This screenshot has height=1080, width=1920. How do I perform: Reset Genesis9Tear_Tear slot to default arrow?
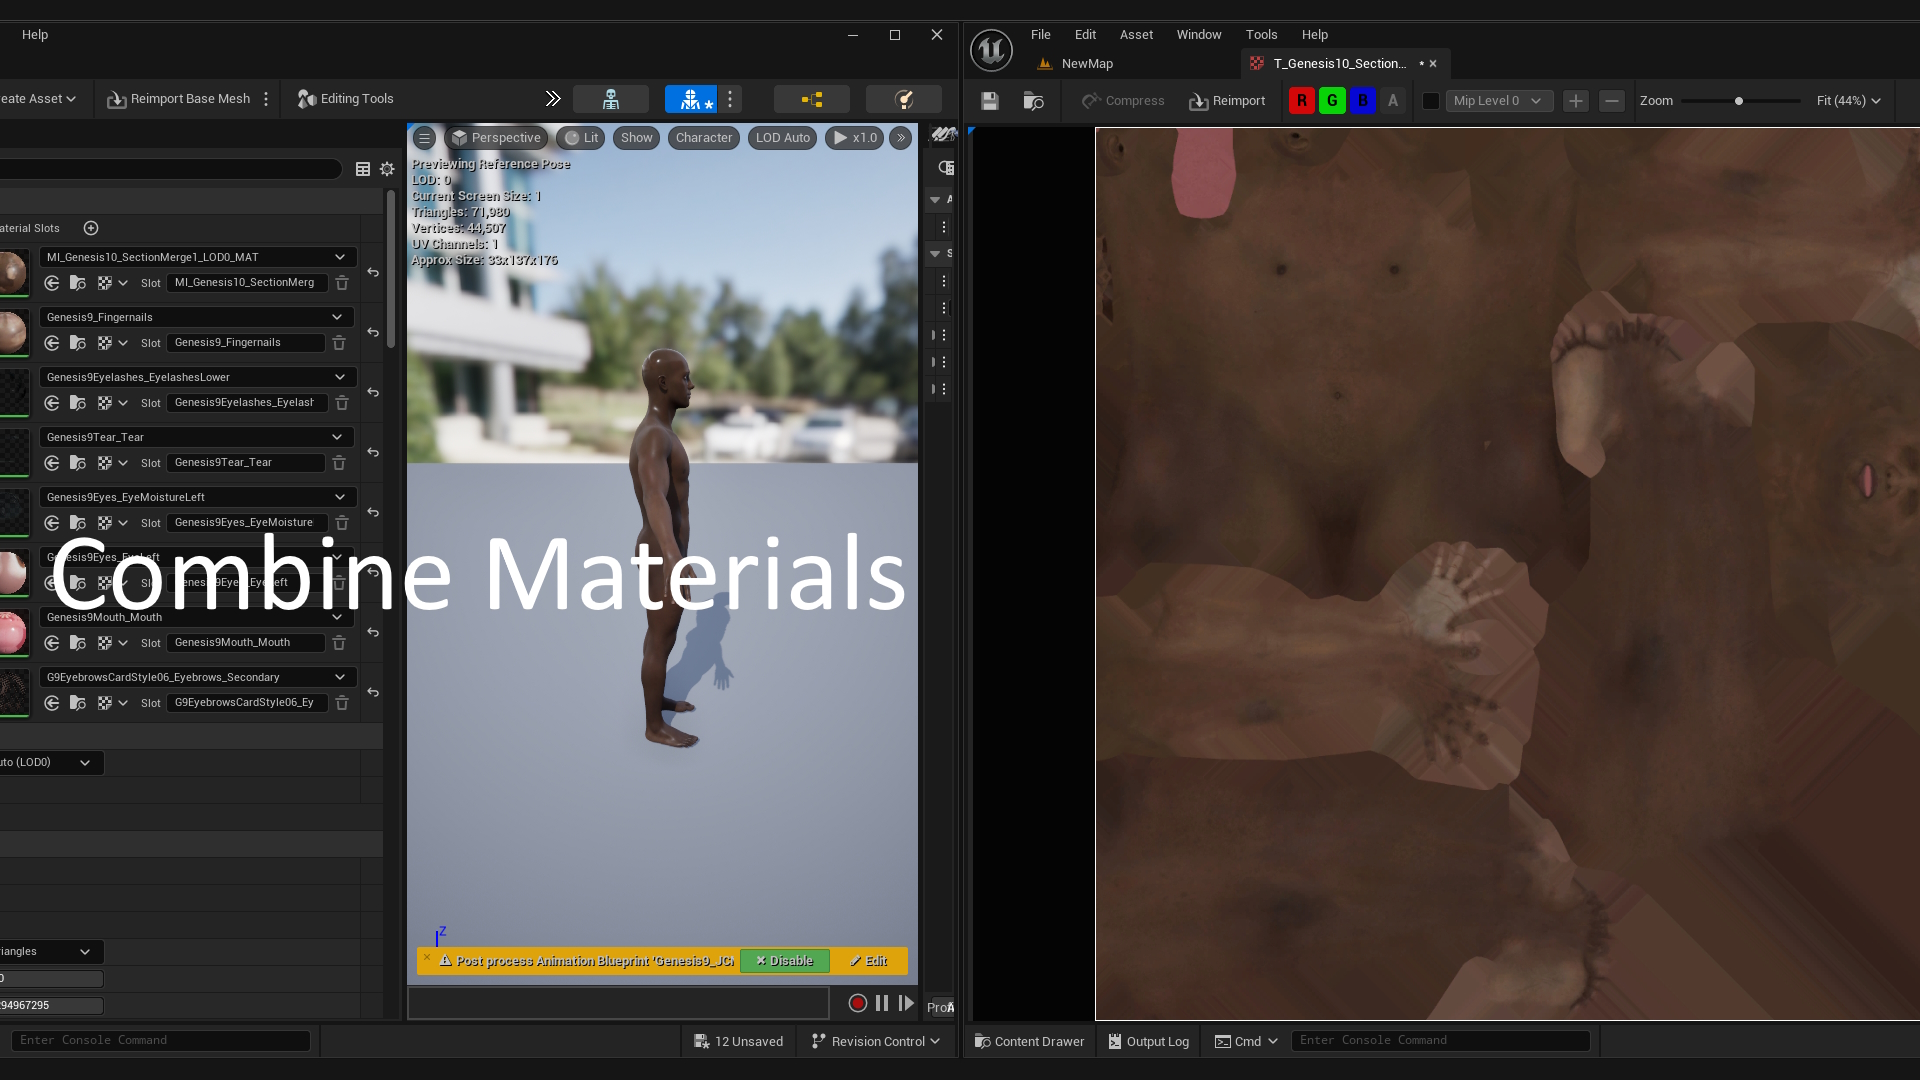click(x=373, y=452)
